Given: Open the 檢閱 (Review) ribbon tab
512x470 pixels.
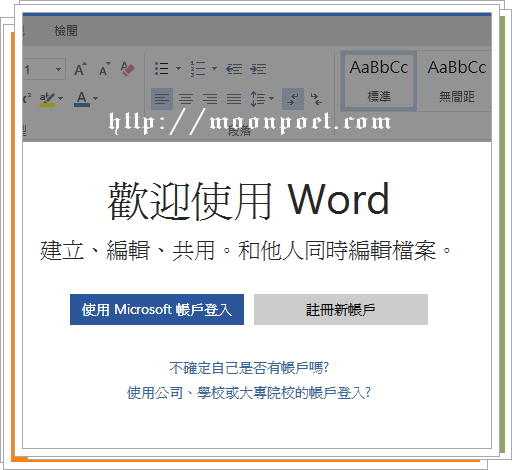Looking at the screenshot, I should coord(66,31).
